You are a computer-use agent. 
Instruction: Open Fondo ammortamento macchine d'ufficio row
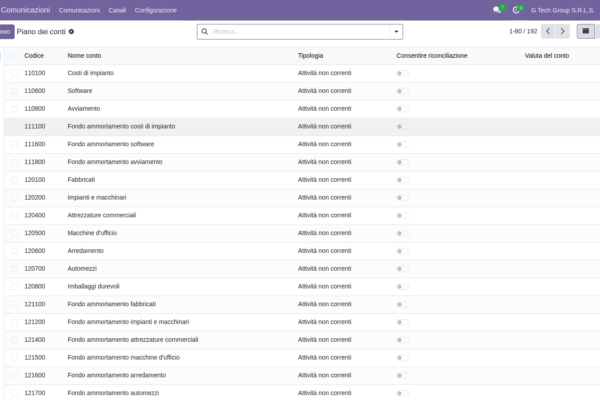tap(302, 358)
